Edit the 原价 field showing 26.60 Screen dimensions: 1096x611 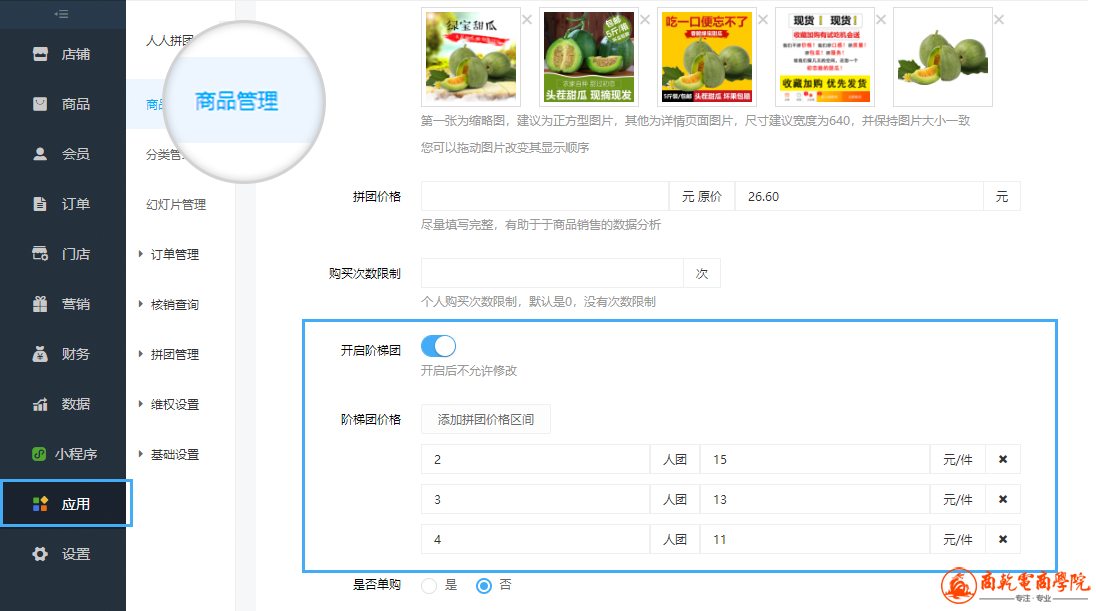(x=859, y=196)
